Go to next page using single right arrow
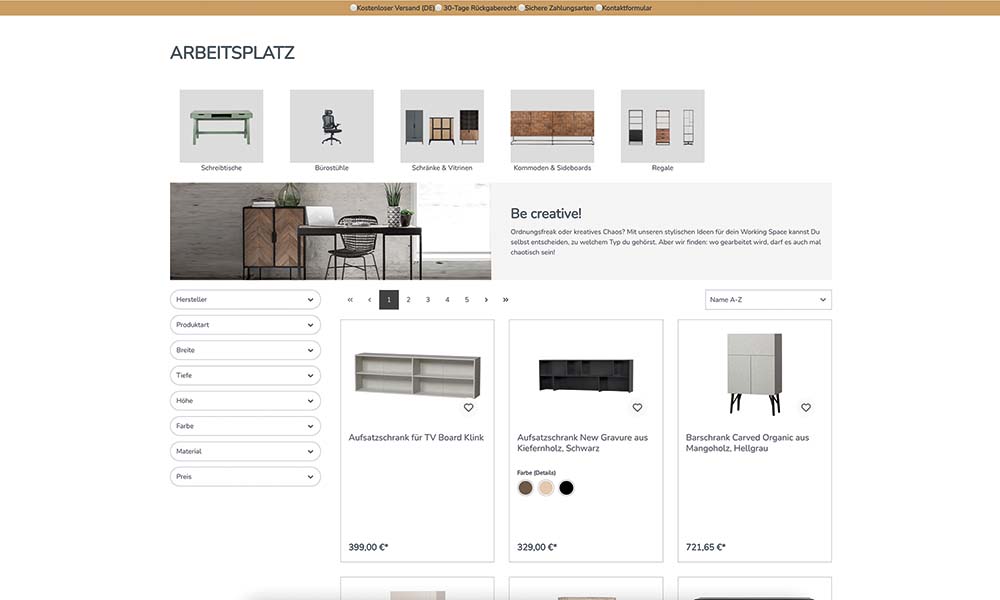The height and width of the screenshot is (600, 1000). point(486,300)
